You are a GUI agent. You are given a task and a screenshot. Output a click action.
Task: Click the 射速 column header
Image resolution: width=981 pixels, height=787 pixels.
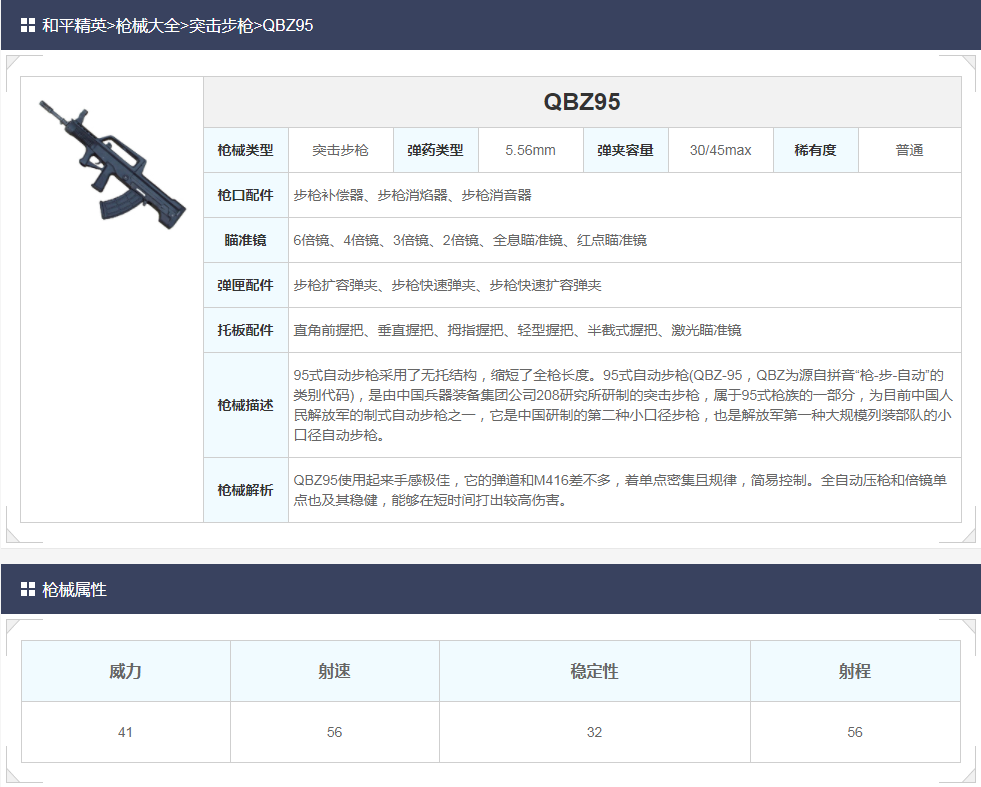pyautogui.click(x=335, y=671)
